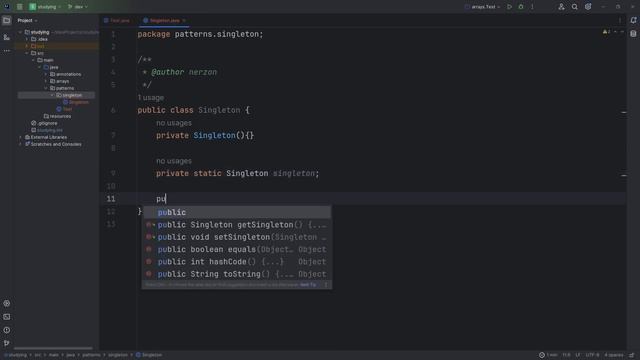Open the studying project dropdown
The image size is (640, 360).
point(45,7)
